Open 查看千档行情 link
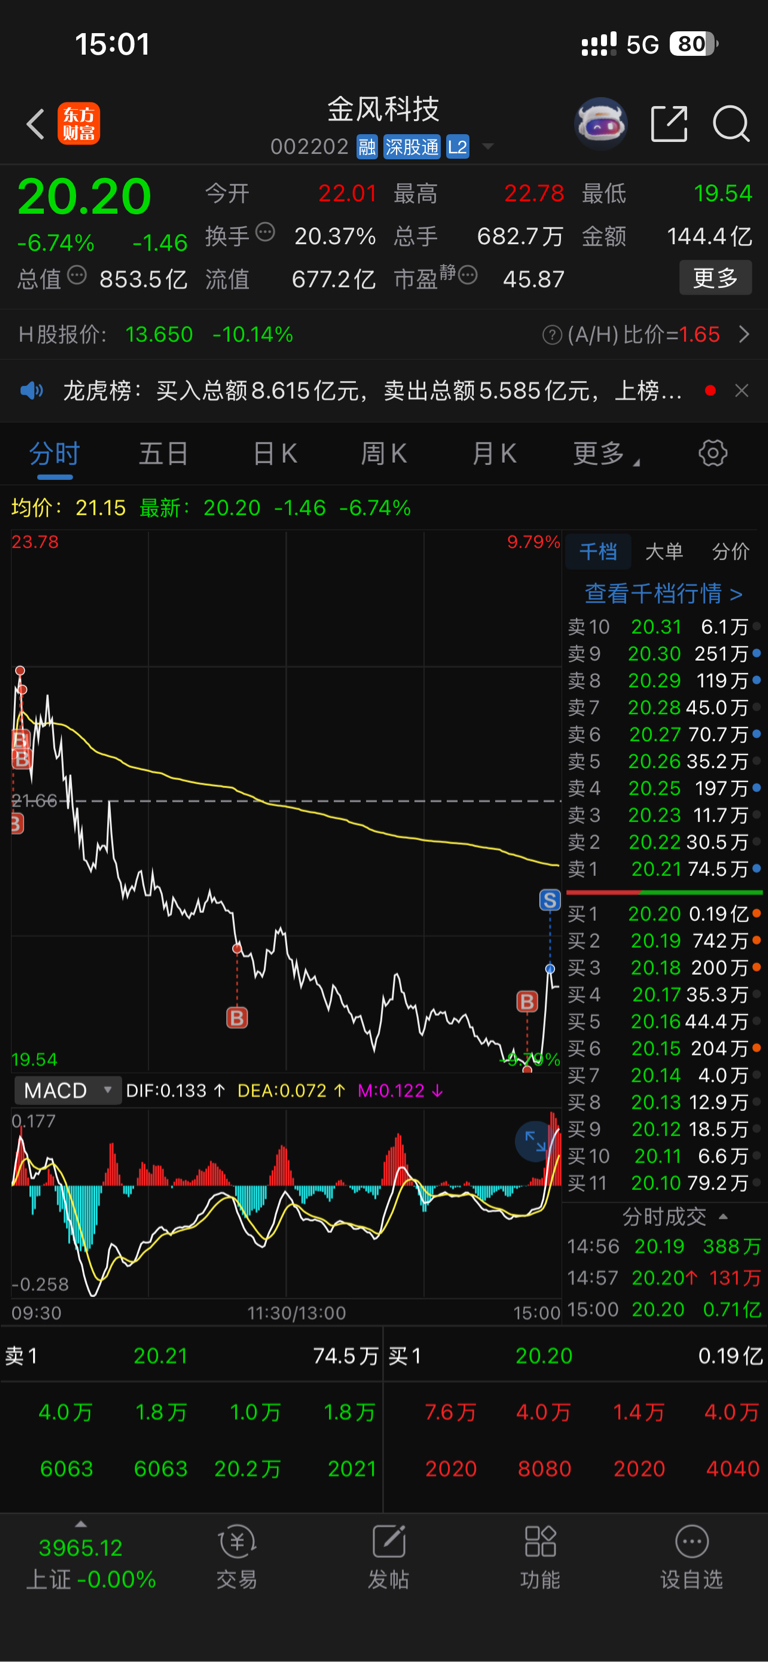 pos(663,594)
